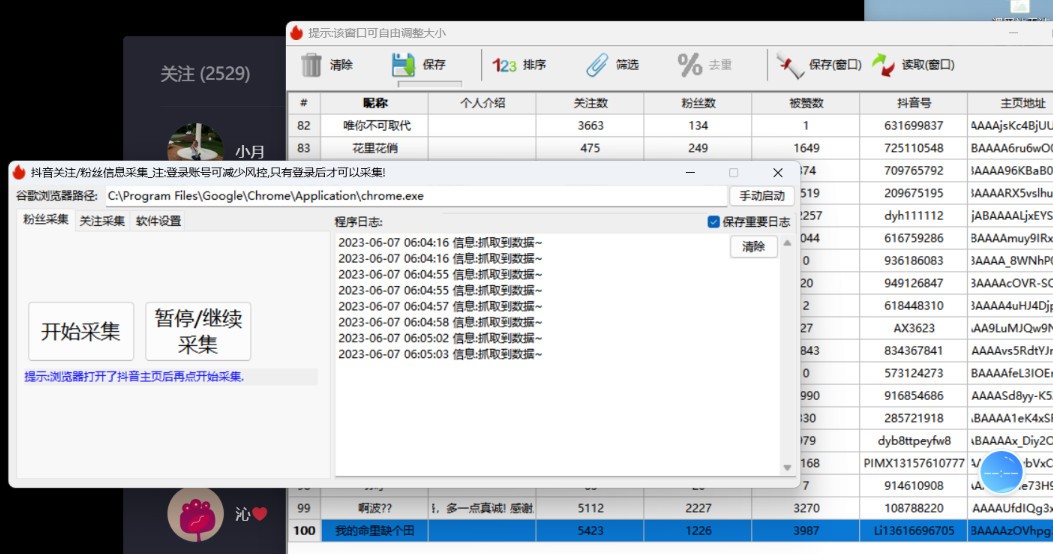Click the 个人介绍 column header
The width and height of the screenshot is (1053, 554).
[482, 103]
